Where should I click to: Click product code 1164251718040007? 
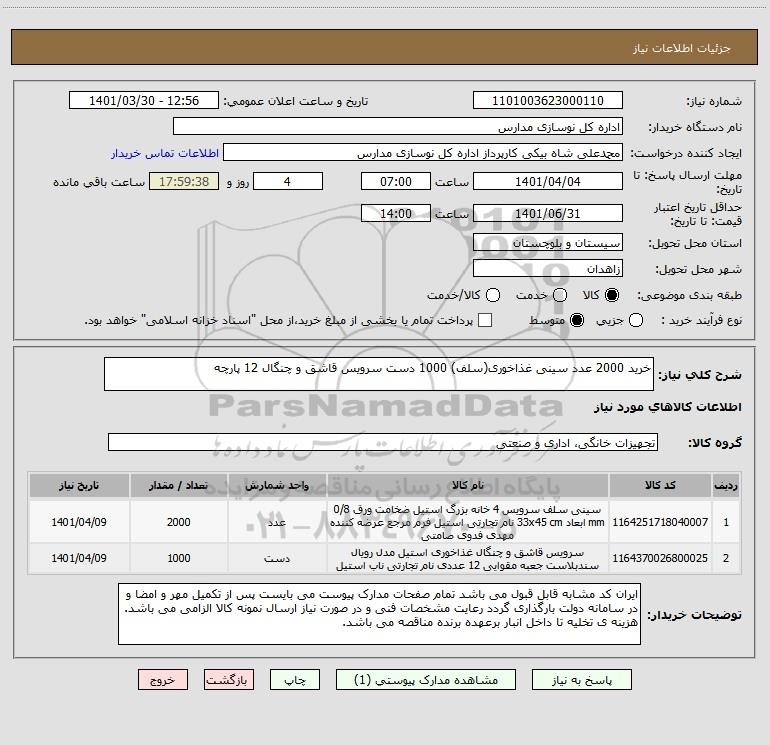coord(660,522)
